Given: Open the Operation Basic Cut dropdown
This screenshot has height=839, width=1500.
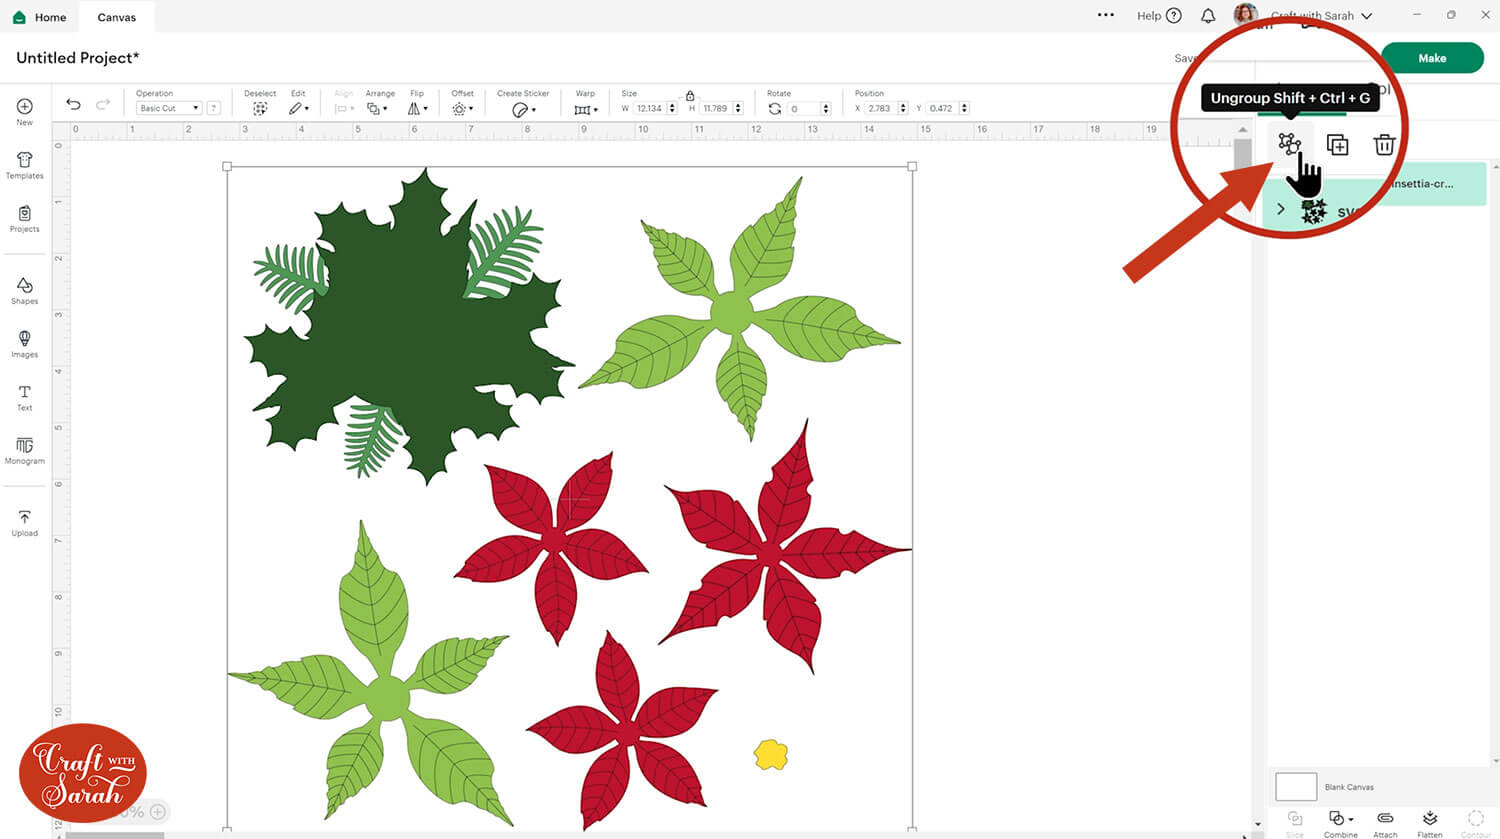Looking at the screenshot, I should (168, 108).
